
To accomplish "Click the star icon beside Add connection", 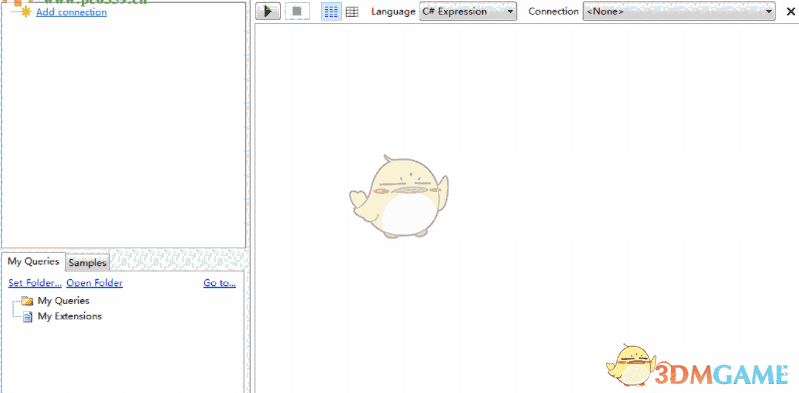I will pyautogui.click(x=25, y=12).
